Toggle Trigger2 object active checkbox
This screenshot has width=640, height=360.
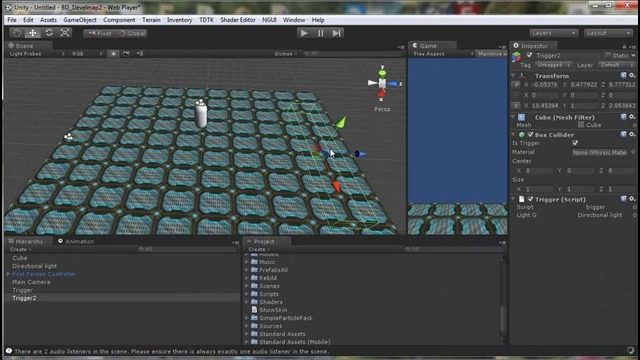[529, 55]
